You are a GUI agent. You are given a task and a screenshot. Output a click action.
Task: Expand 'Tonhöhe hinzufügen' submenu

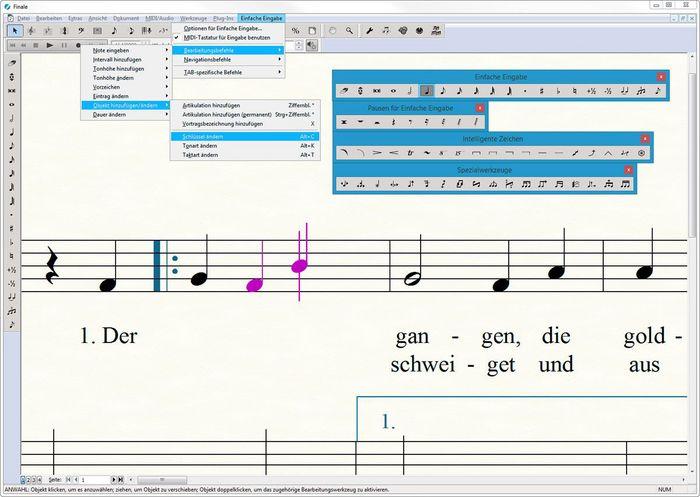(125, 69)
